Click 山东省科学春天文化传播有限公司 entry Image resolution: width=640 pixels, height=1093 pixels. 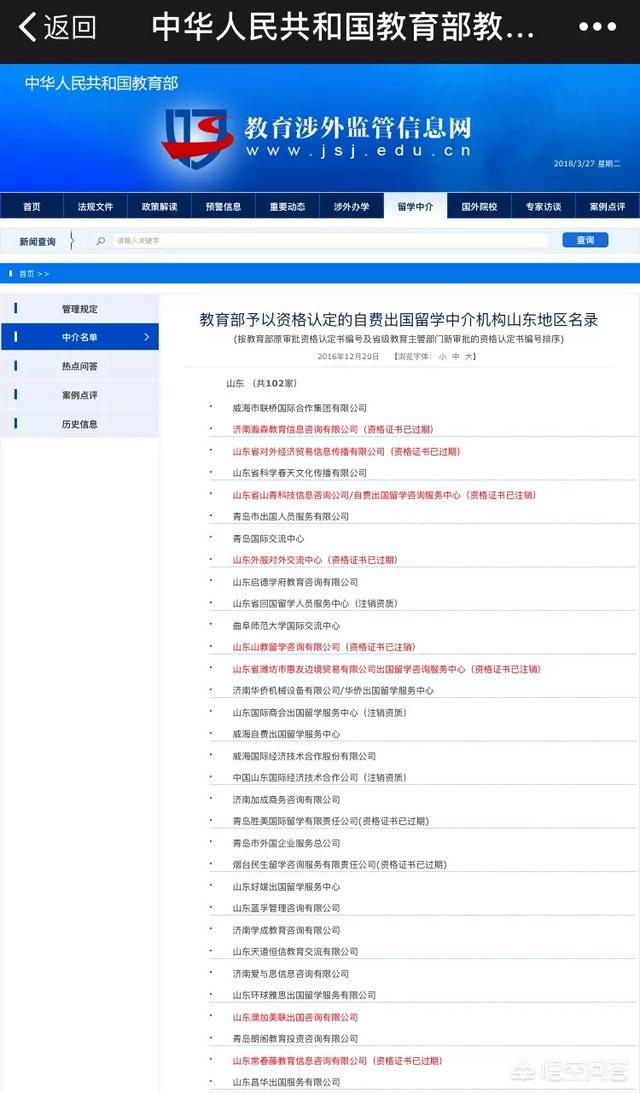pos(299,473)
